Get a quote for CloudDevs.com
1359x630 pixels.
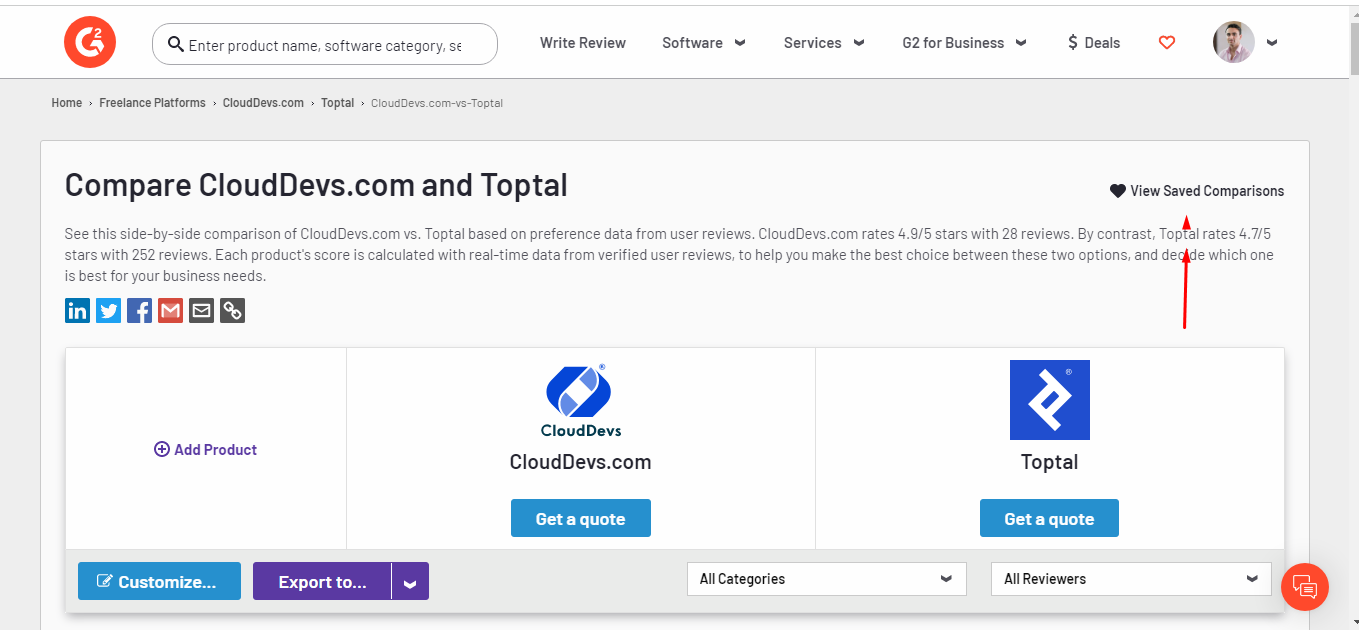click(x=581, y=518)
